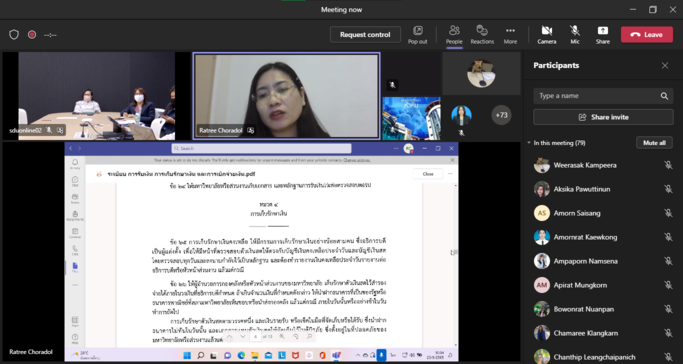Click Teams icon in shared Teams sidebar
Image resolution: width=683 pixels, height=364 pixels.
coord(75,198)
